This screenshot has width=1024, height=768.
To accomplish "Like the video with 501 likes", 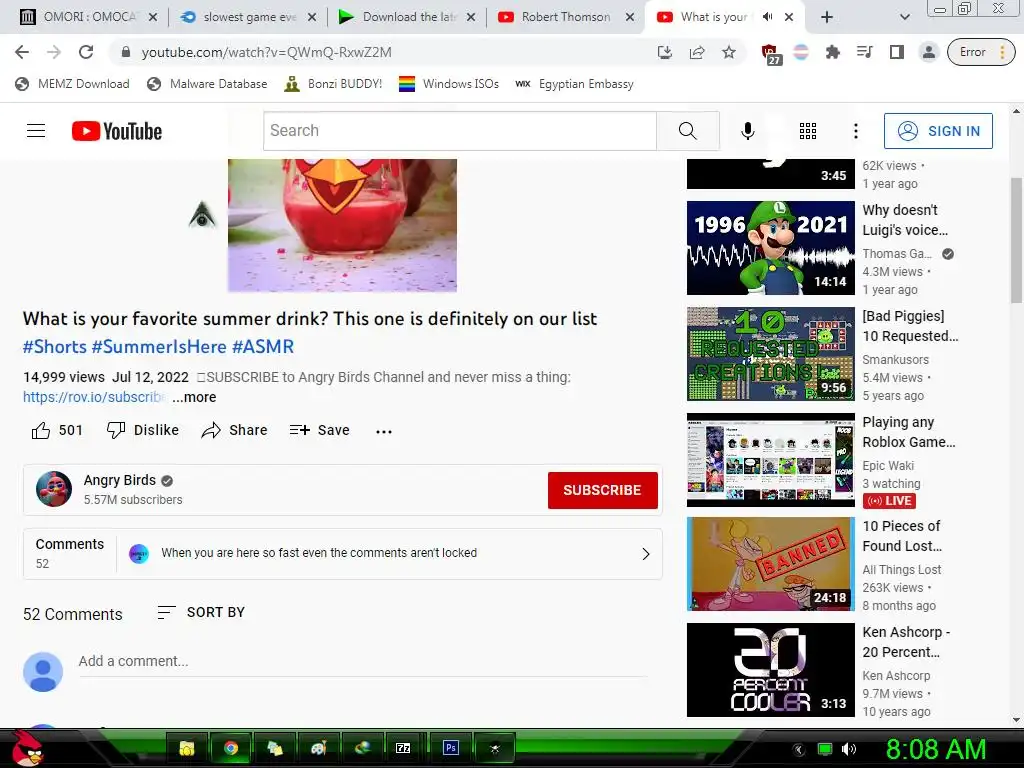I will pos(57,430).
